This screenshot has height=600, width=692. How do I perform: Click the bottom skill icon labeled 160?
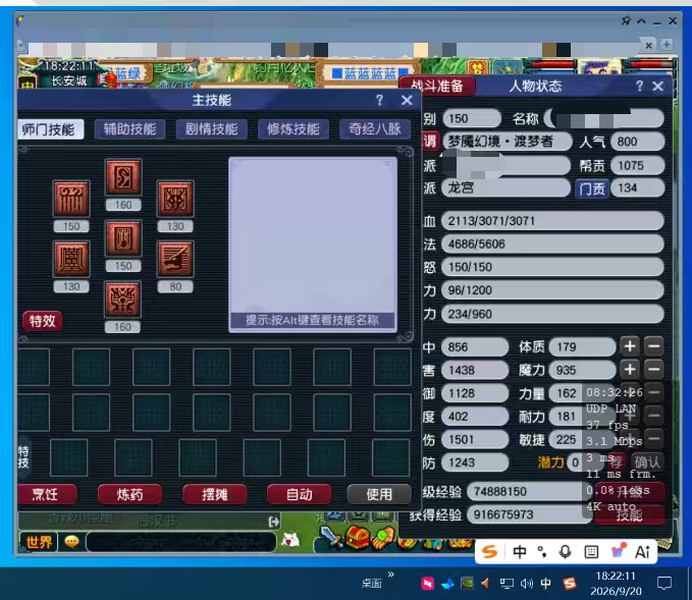(x=123, y=299)
